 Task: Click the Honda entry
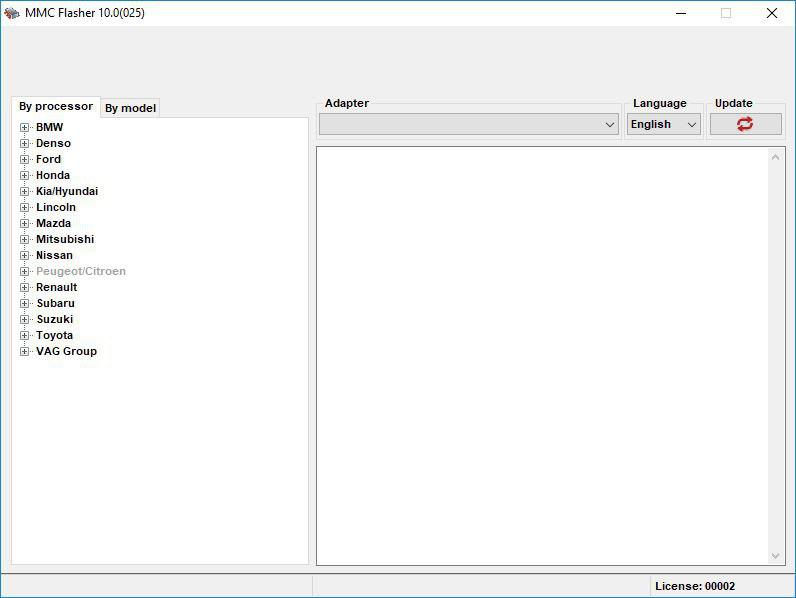click(x=53, y=175)
